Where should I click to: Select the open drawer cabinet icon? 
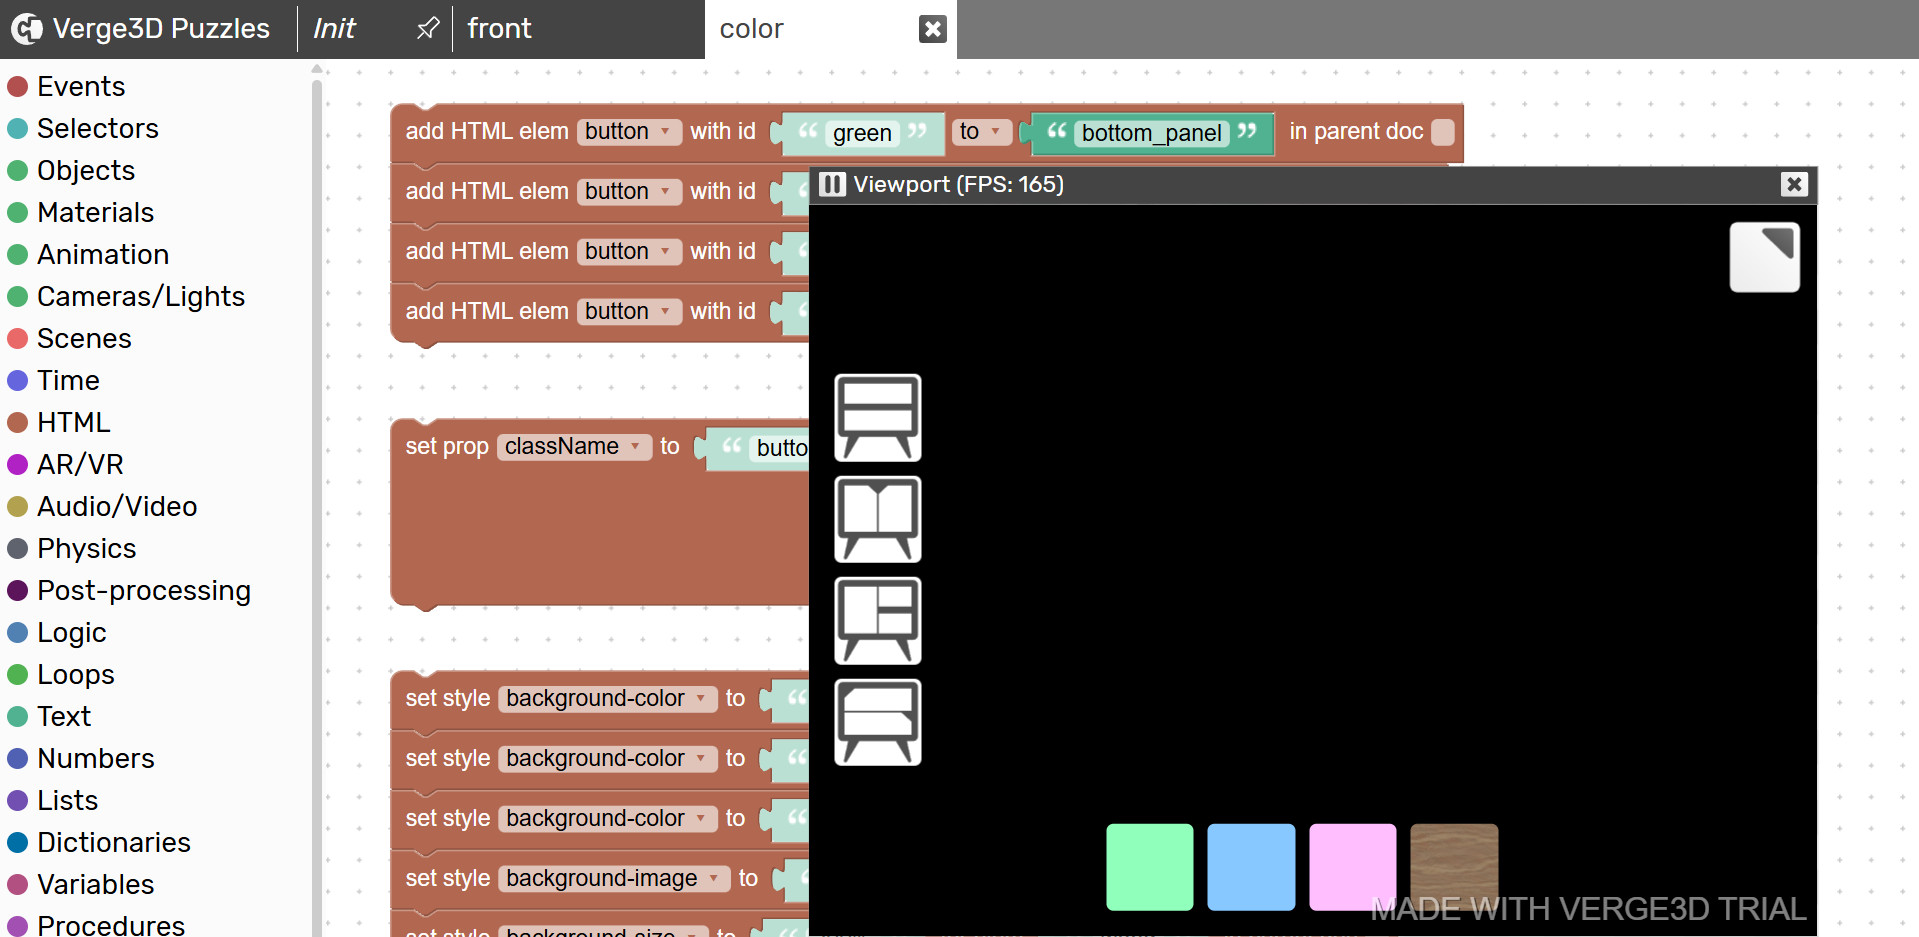pyautogui.click(x=877, y=722)
